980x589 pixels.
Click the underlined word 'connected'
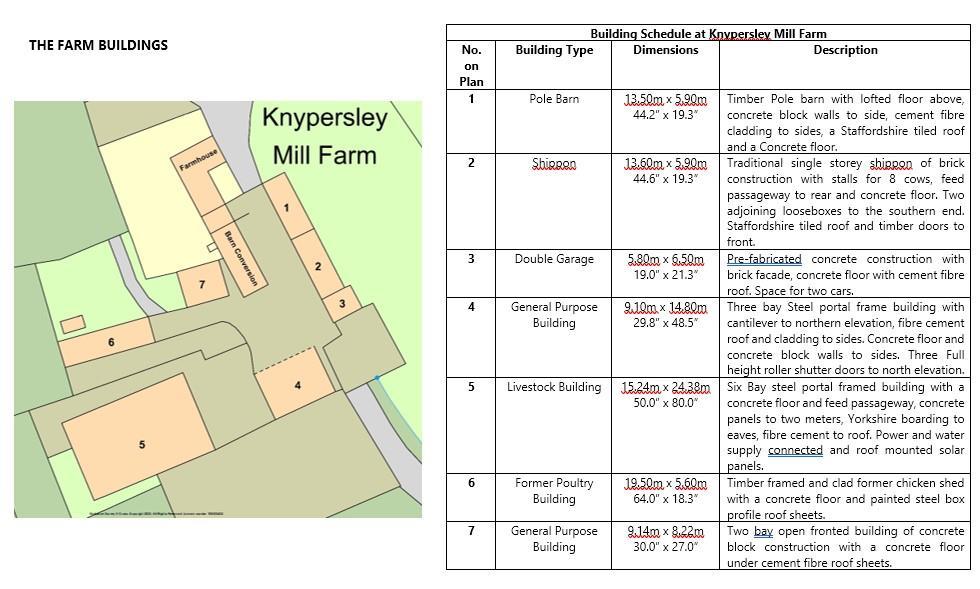(x=795, y=450)
